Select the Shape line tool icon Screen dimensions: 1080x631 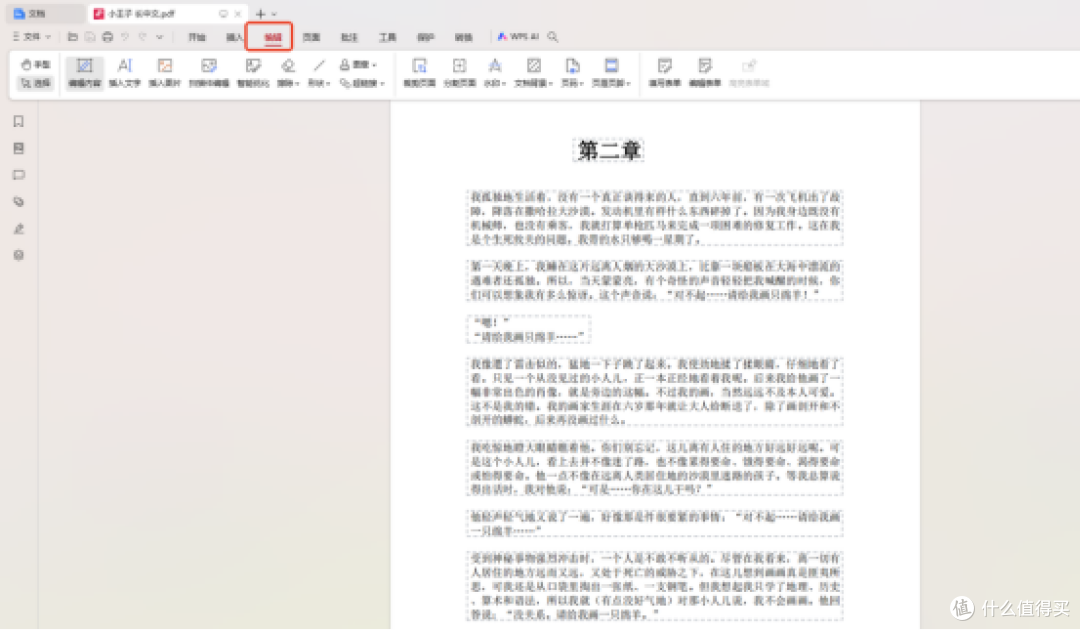318,65
